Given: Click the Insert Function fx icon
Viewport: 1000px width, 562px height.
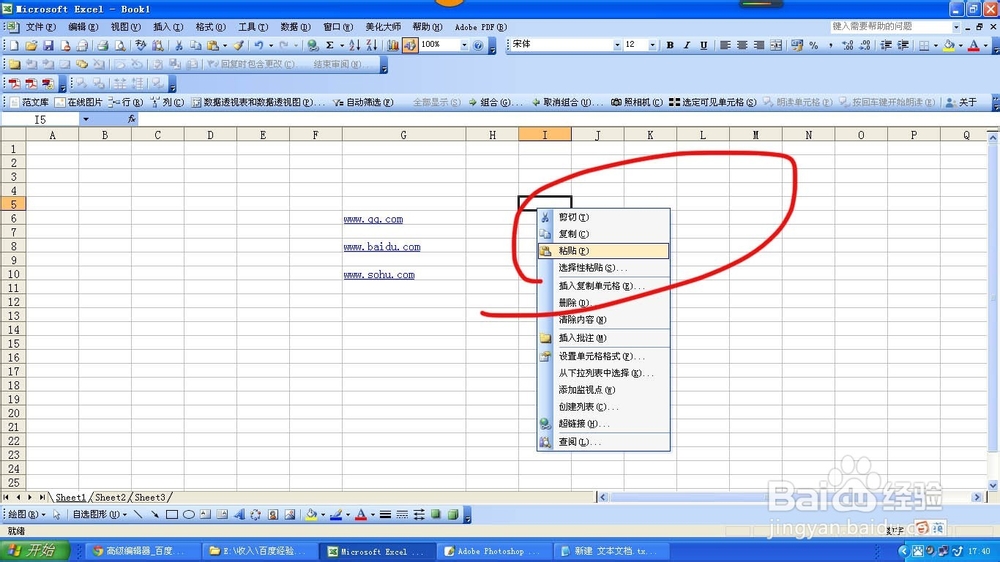Looking at the screenshot, I should click(131, 119).
